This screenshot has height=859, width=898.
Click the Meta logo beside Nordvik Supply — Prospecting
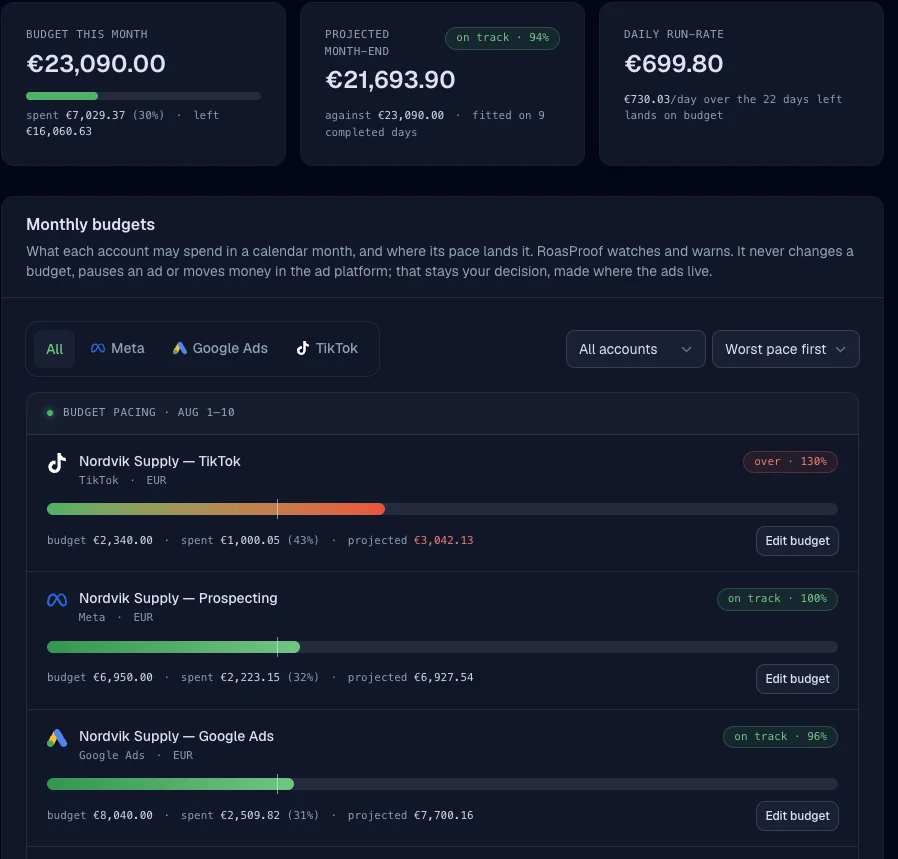(x=57, y=600)
